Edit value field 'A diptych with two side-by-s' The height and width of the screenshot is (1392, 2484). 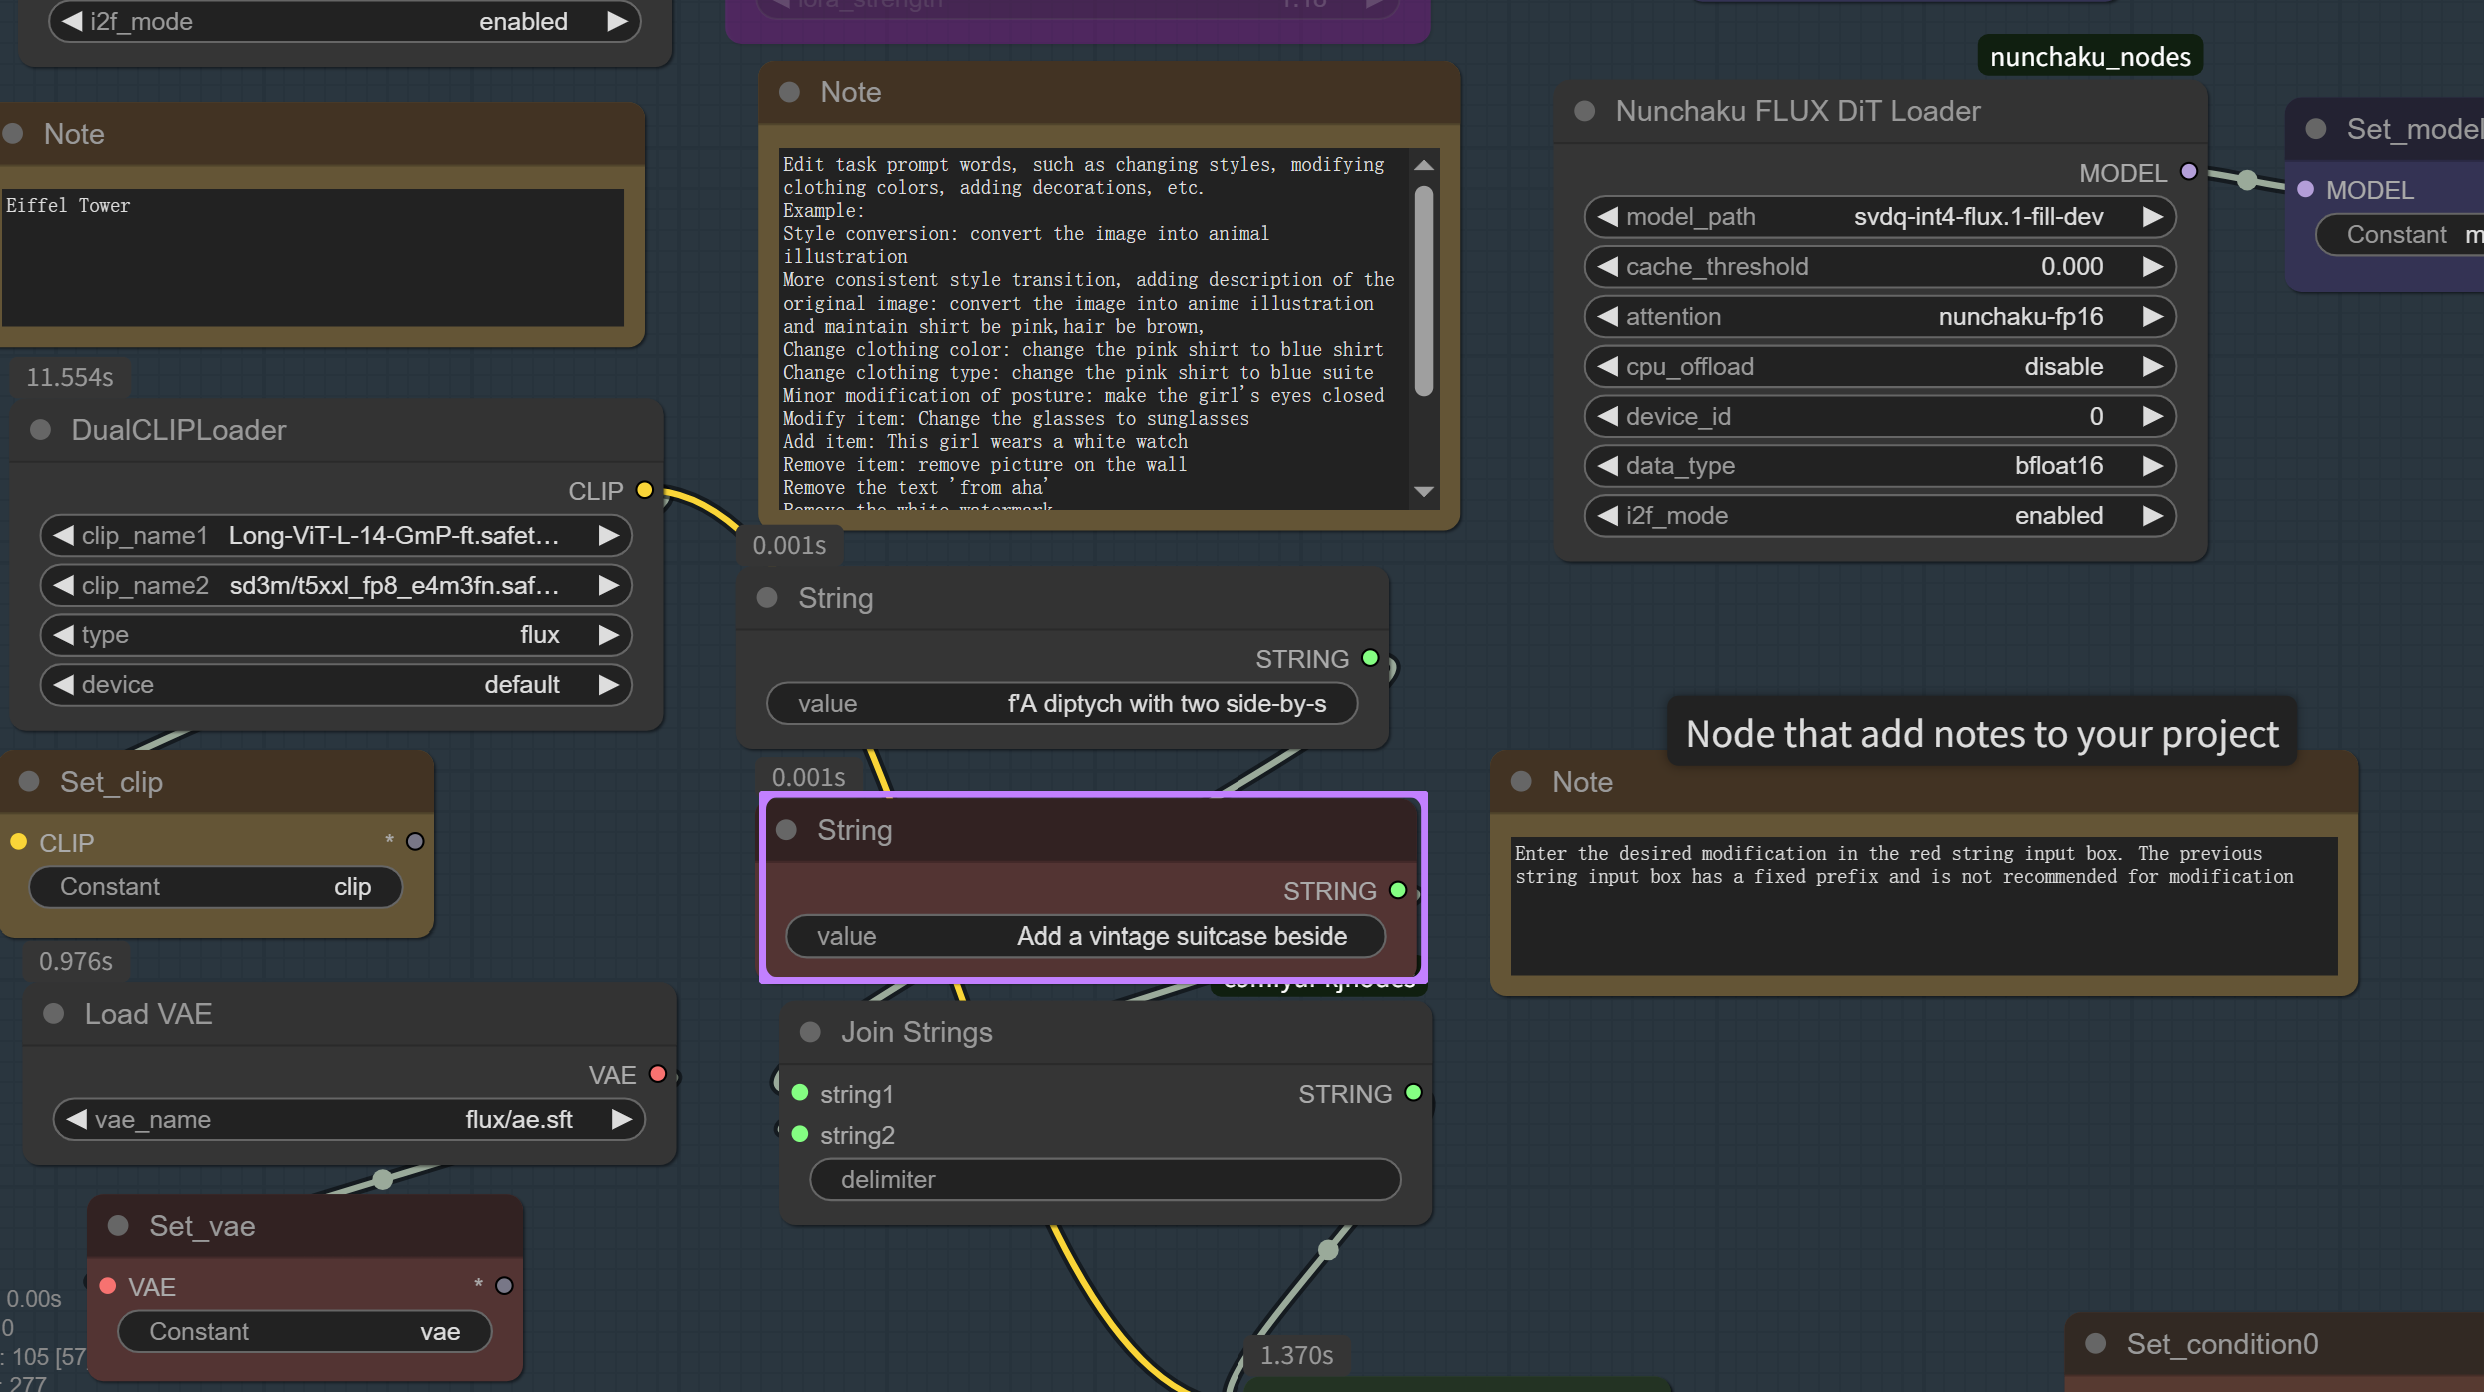point(1062,704)
